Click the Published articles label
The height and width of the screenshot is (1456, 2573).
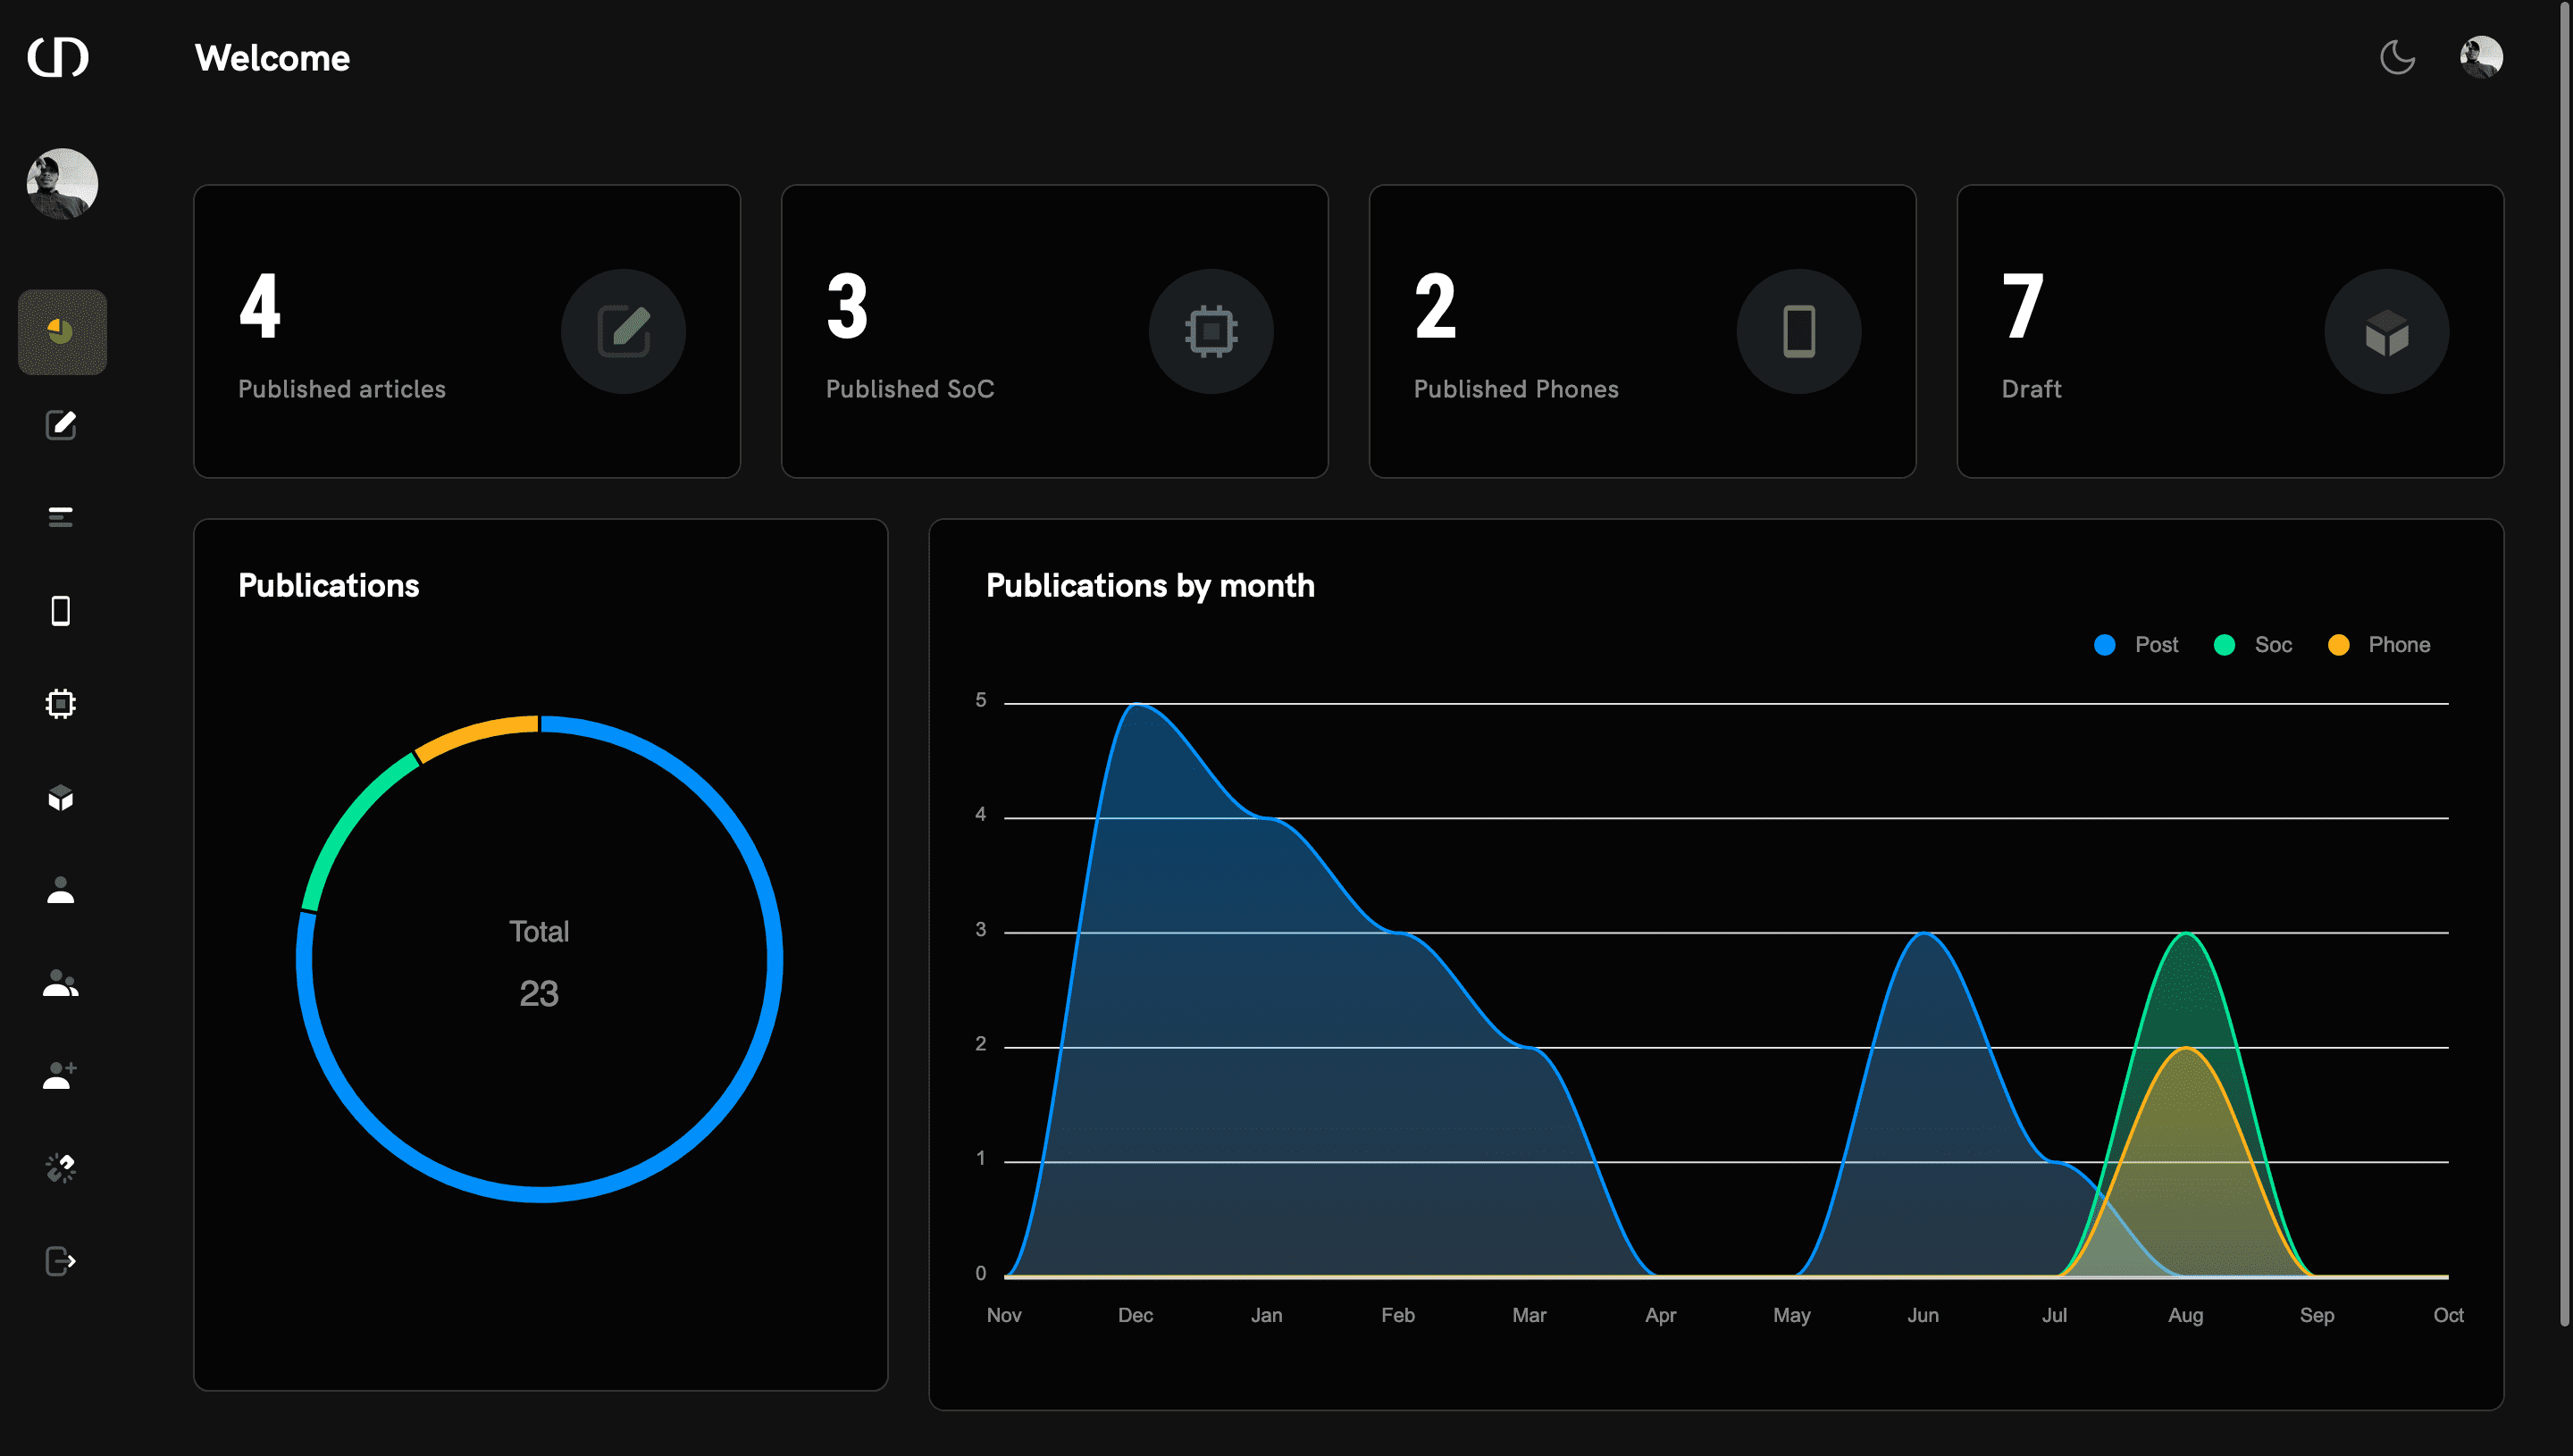tap(342, 389)
